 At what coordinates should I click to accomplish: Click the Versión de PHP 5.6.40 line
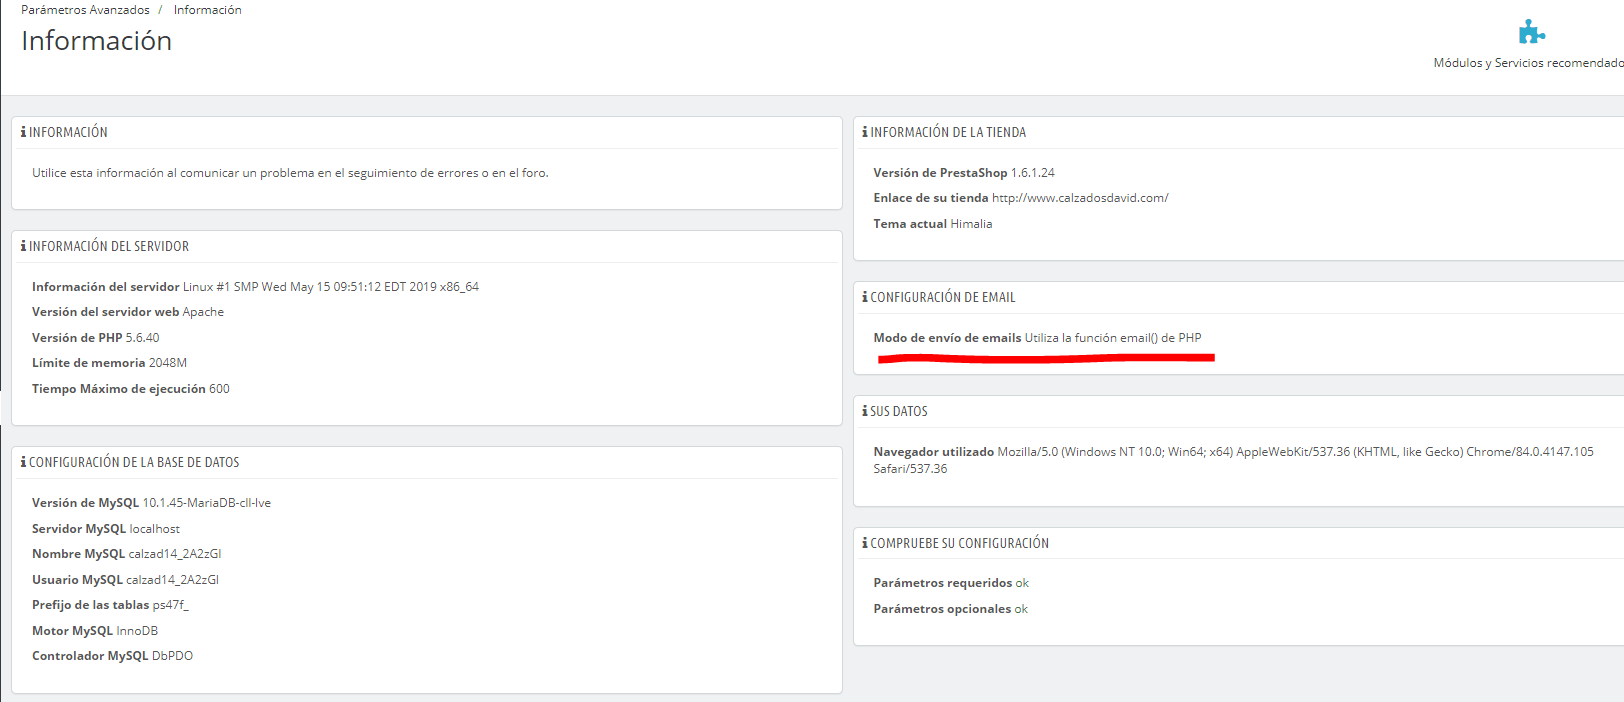[x=96, y=338]
